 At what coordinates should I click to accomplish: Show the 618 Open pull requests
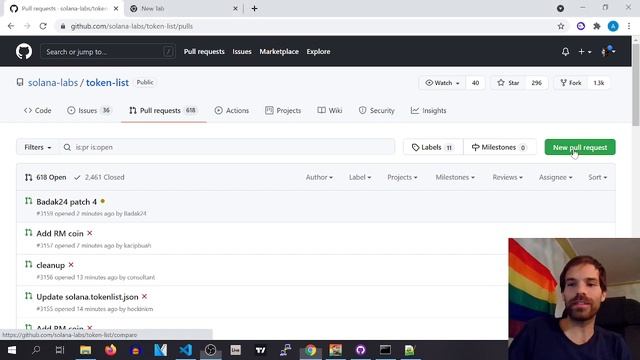(x=46, y=178)
